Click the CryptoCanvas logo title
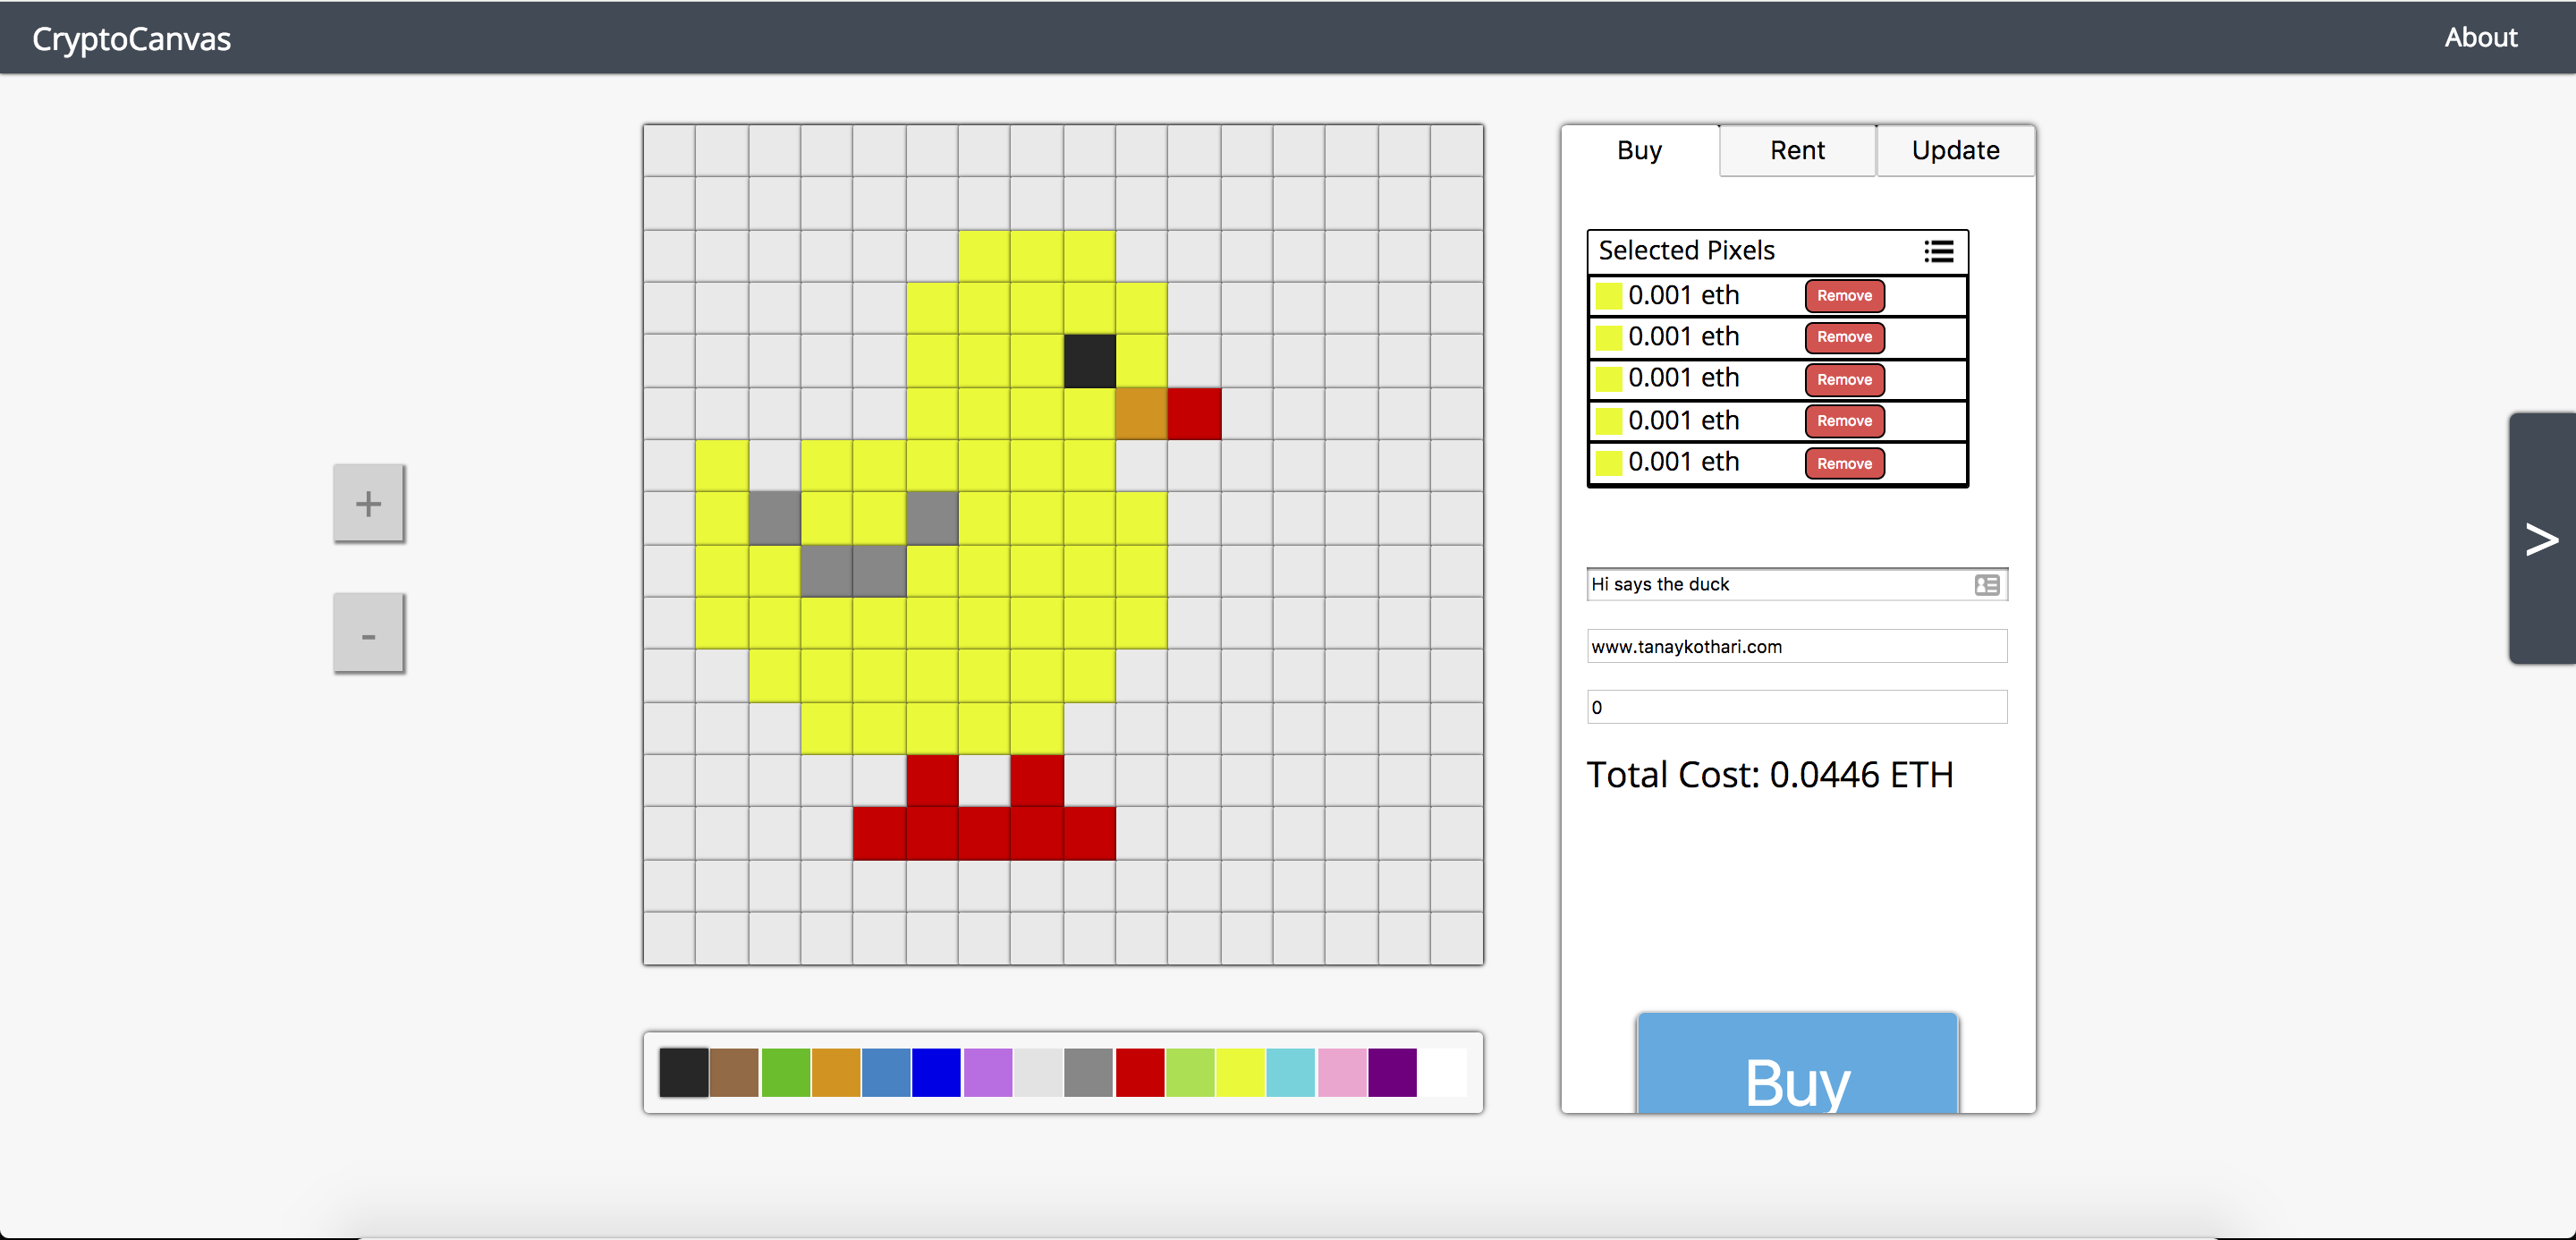The height and width of the screenshot is (1240, 2576). click(x=131, y=39)
